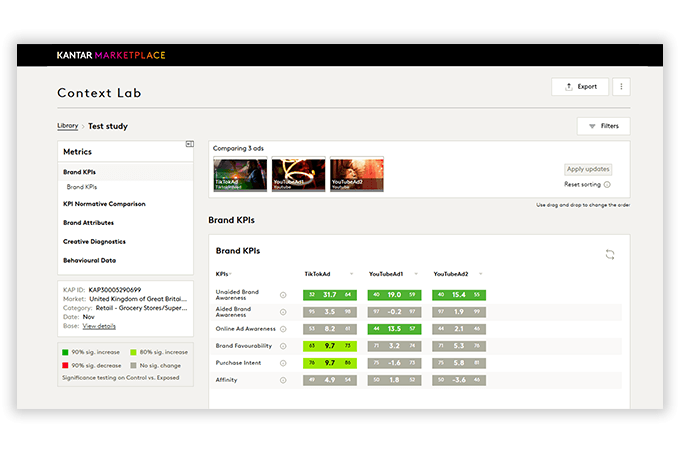Click info icon next to Reset sorting
Image resolution: width=680 pixels, height=453 pixels.
pyautogui.click(x=607, y=185)
